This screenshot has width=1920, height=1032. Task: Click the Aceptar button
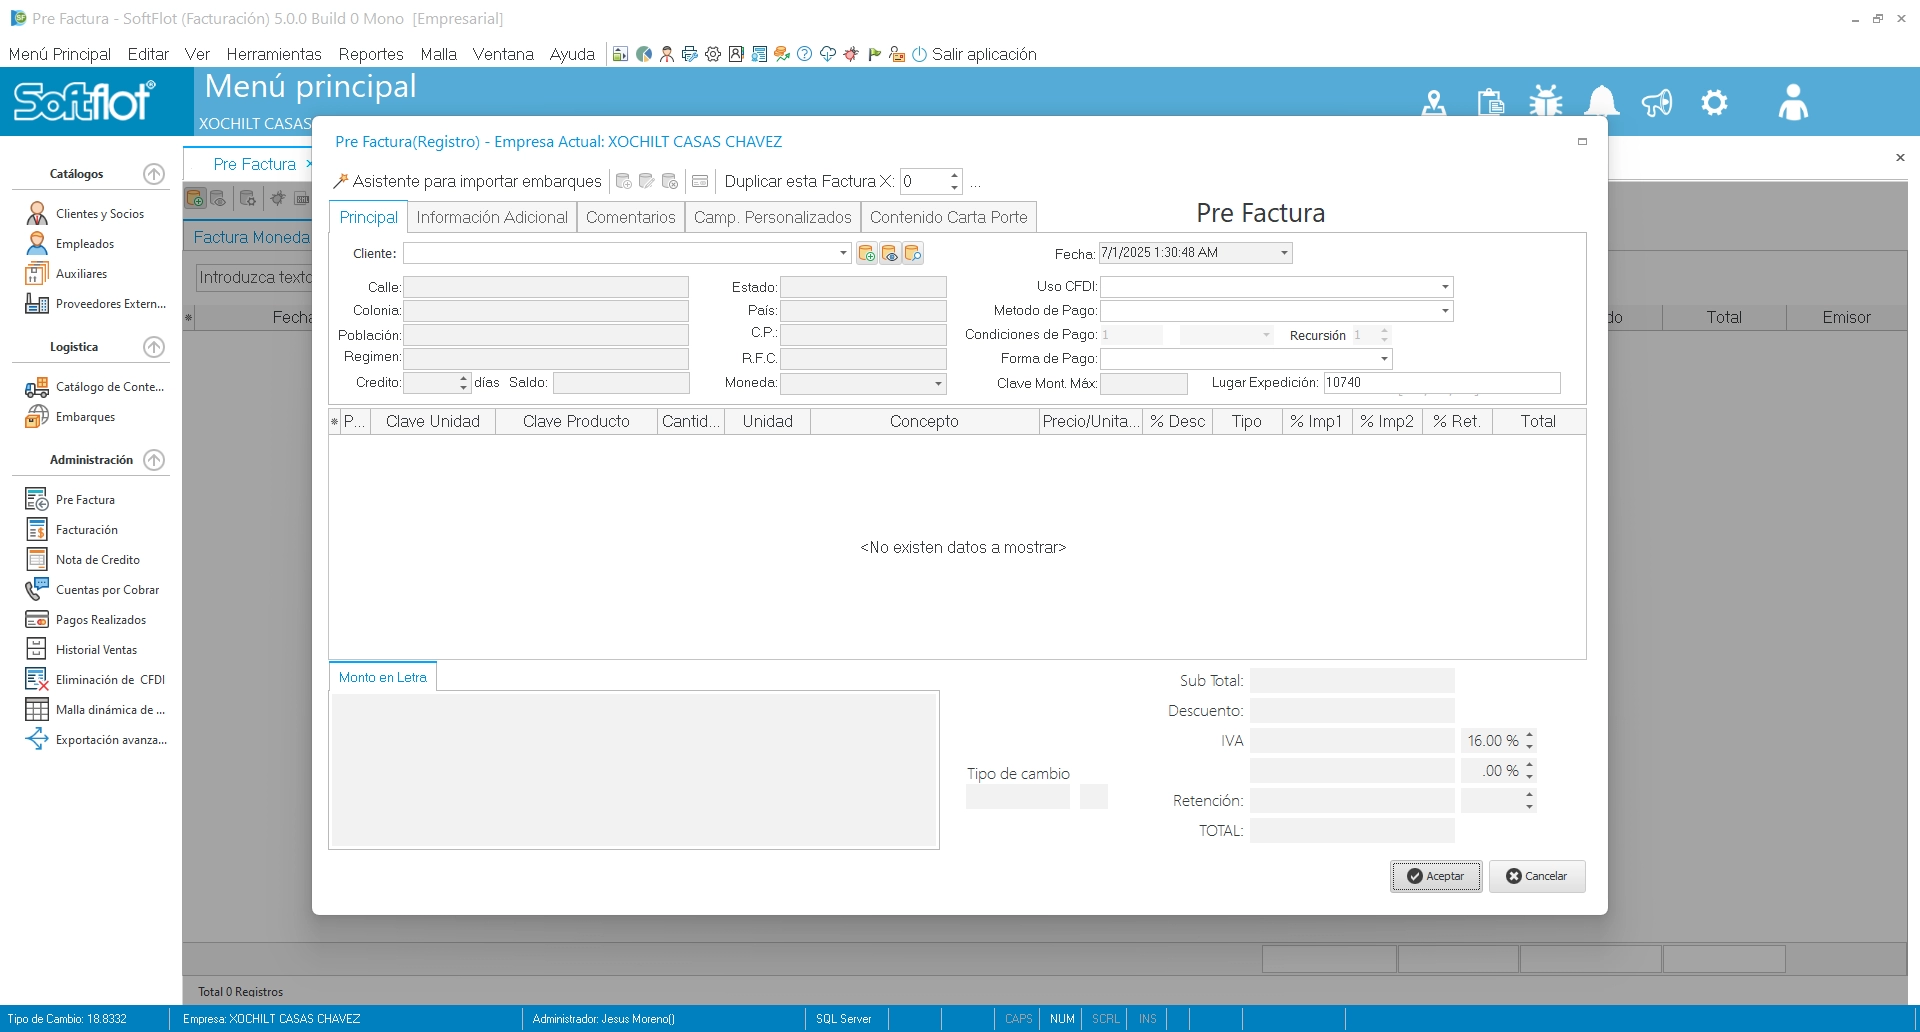click(x=1436, y=876)
